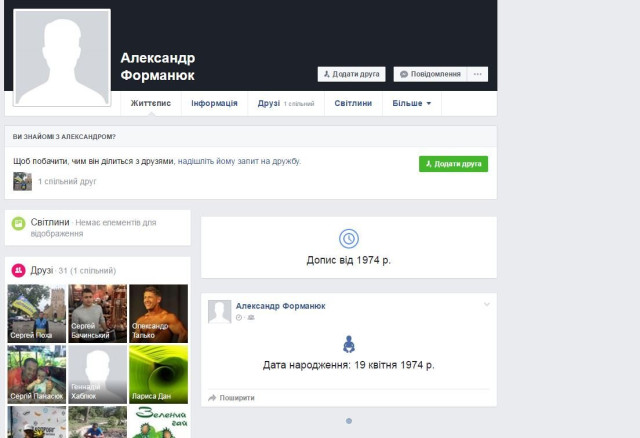Click the Повідомлення button on cover
This screenshot has height=438, width=640.
click(x=429, y=74)
